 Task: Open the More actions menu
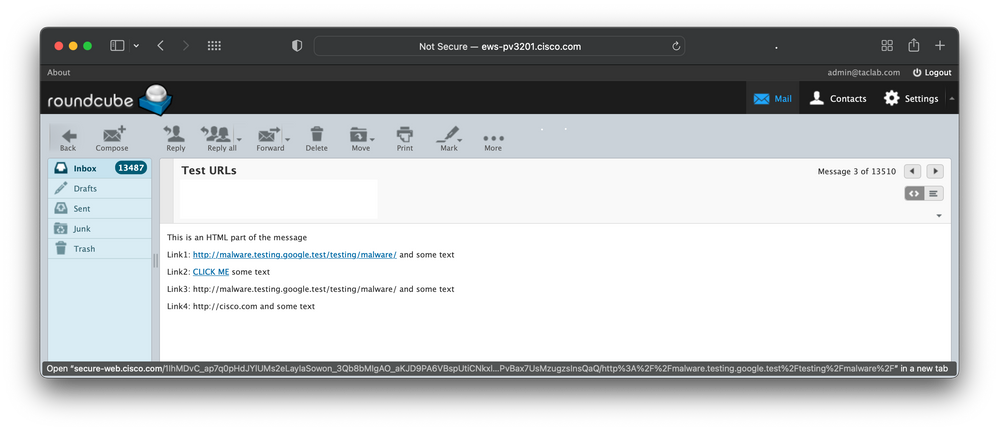(x=493, y=142)
